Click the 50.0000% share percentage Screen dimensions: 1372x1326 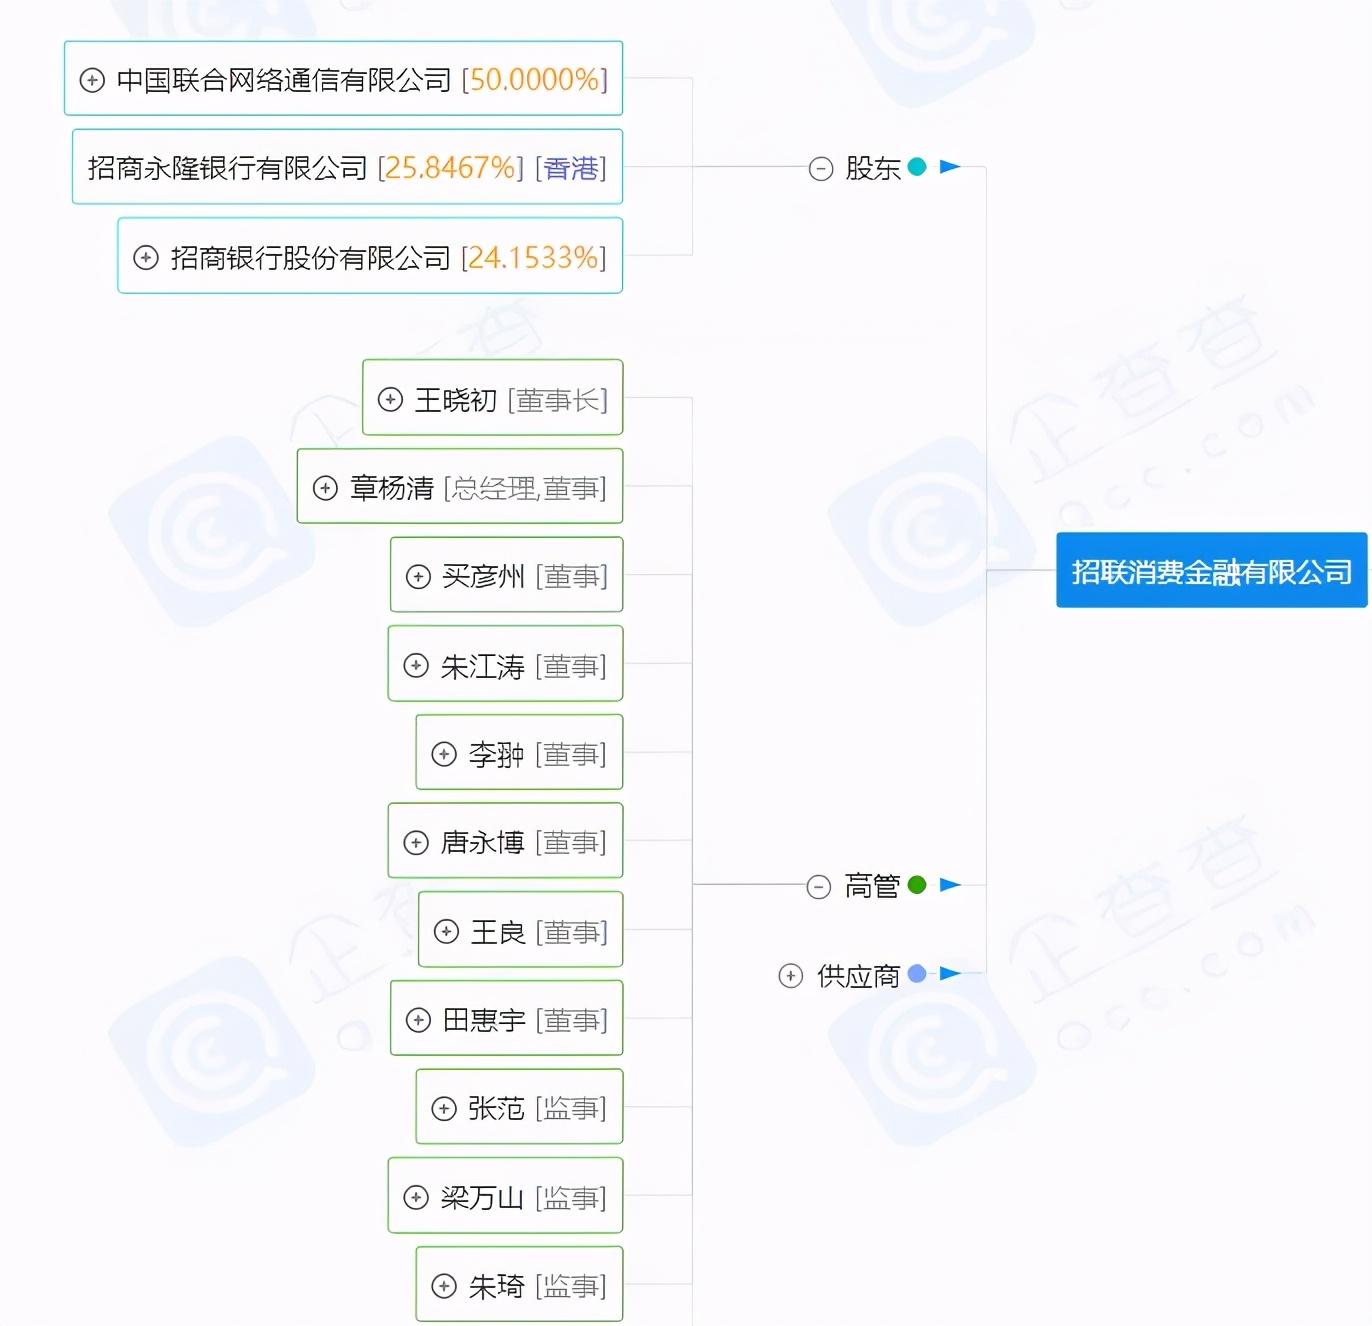[534, 80]
